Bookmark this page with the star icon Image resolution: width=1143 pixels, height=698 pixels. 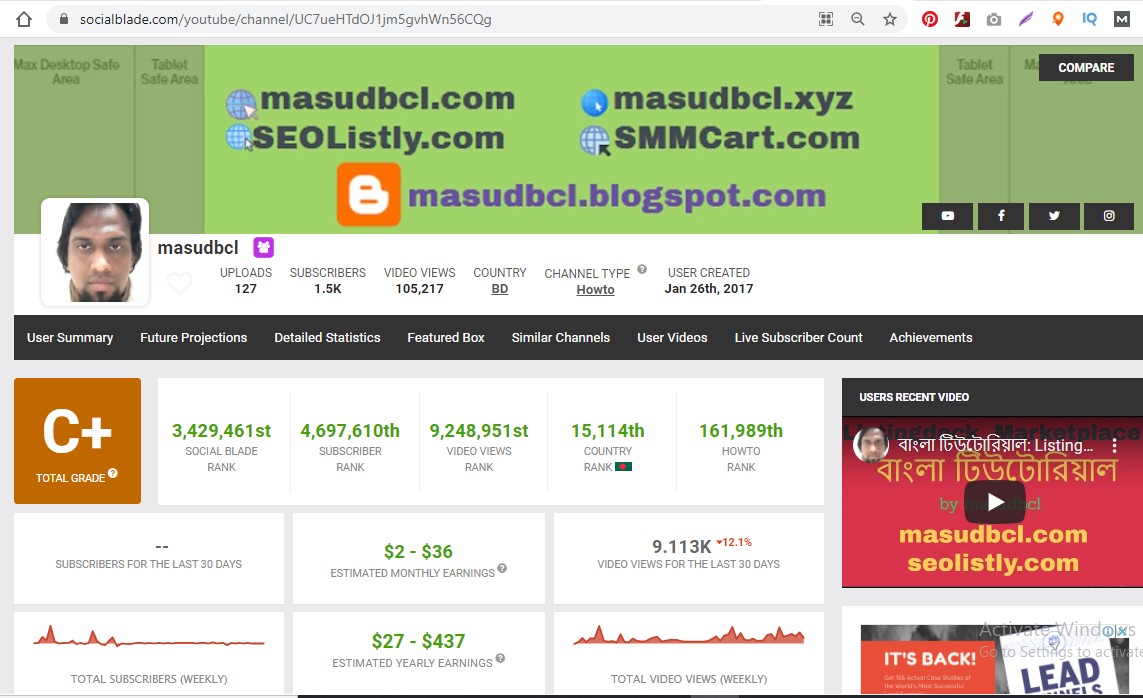point(890,20)
